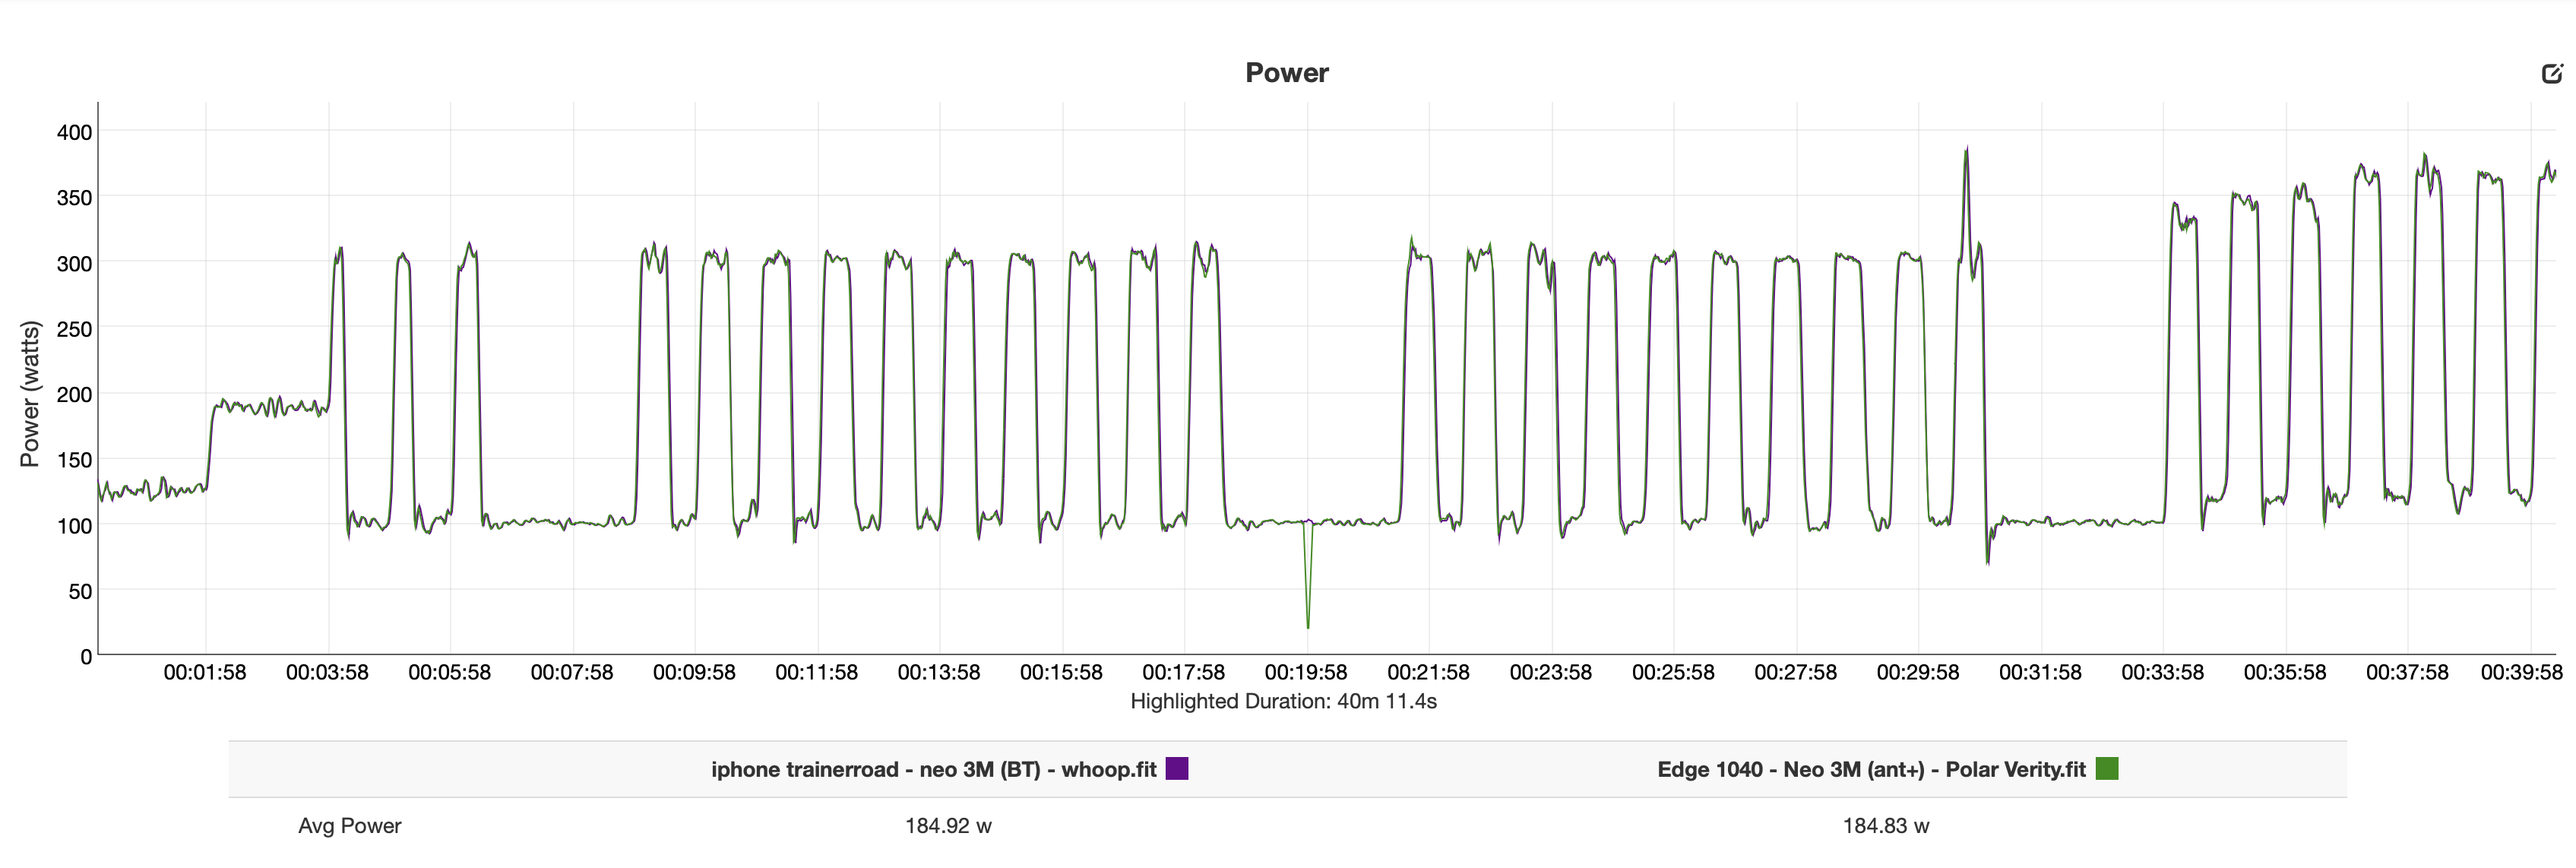Click the 00:29:58 x-axis tick label
The height and width of the screenshot is (868, 2576).
click(x=1918, y=673)
